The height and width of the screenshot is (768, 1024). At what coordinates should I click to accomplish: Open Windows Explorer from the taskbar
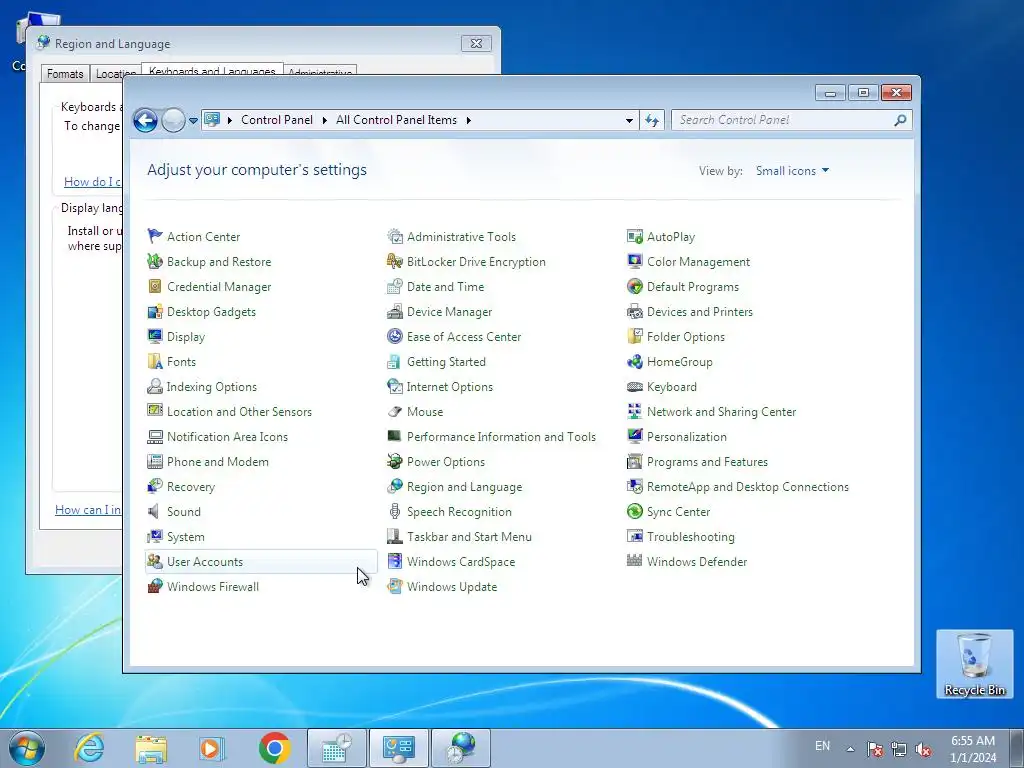(151, 748)
